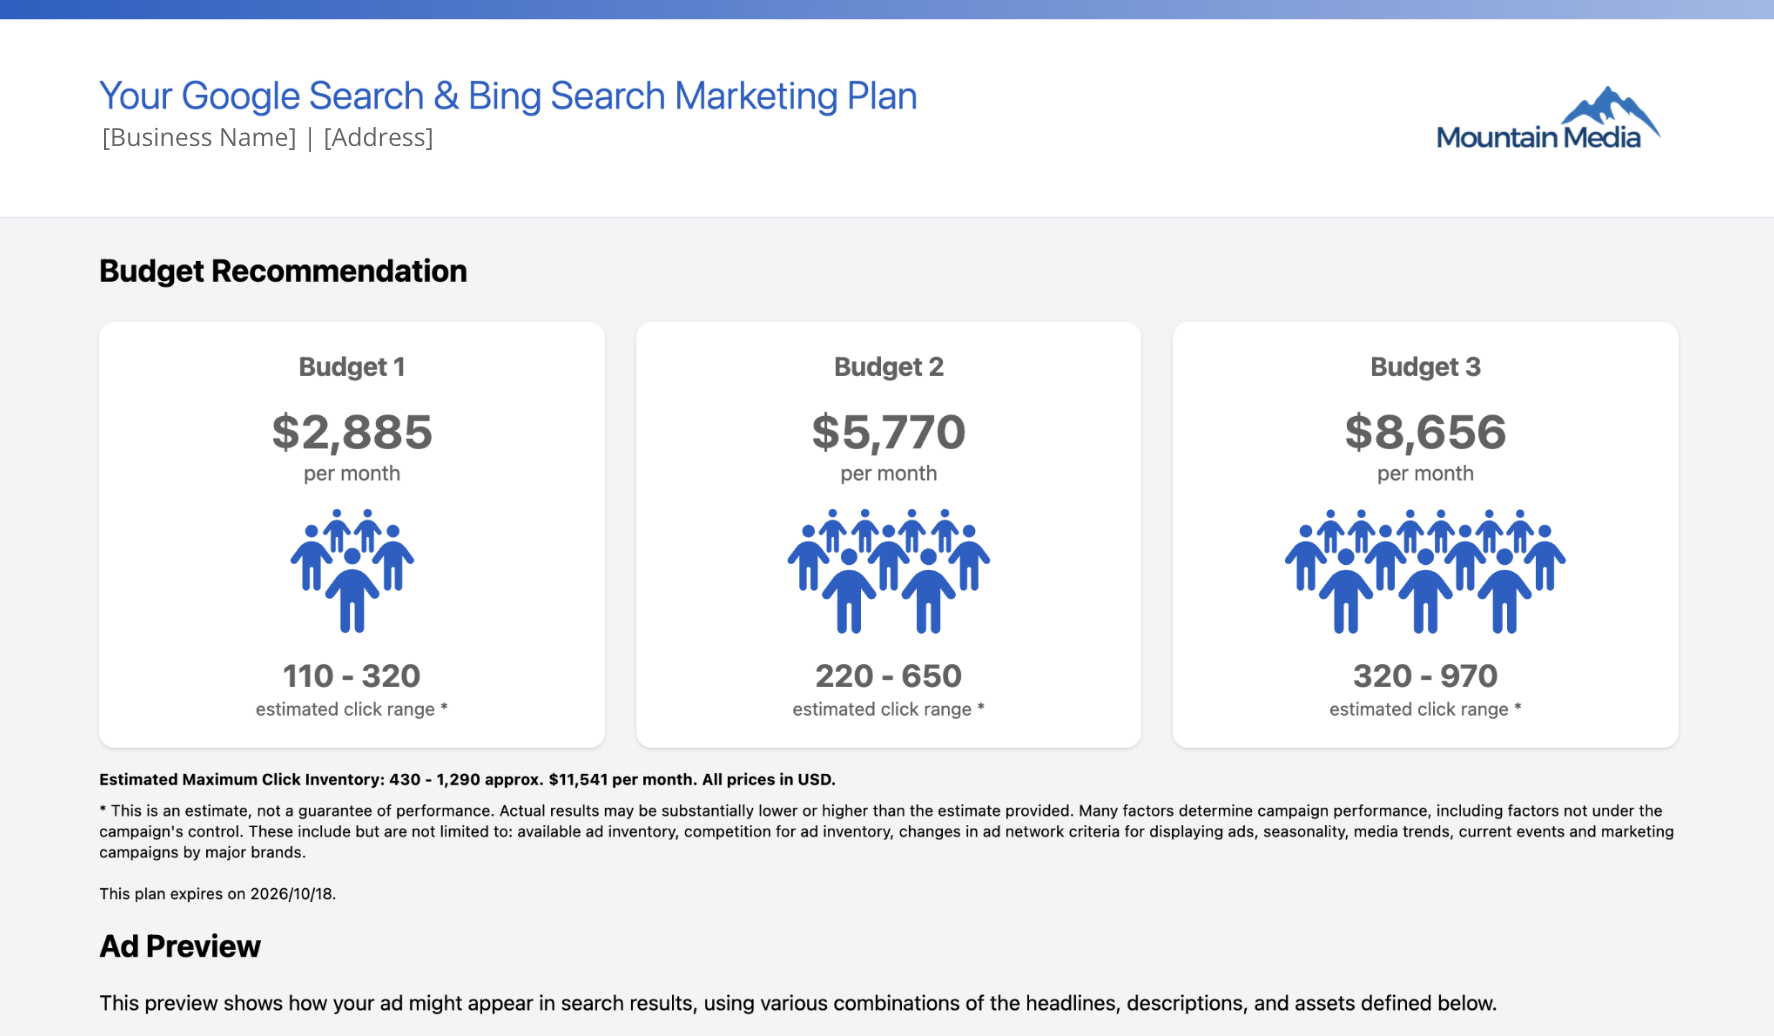
Task: Select the Budget 1 card heading
Action: click(352, 367)
